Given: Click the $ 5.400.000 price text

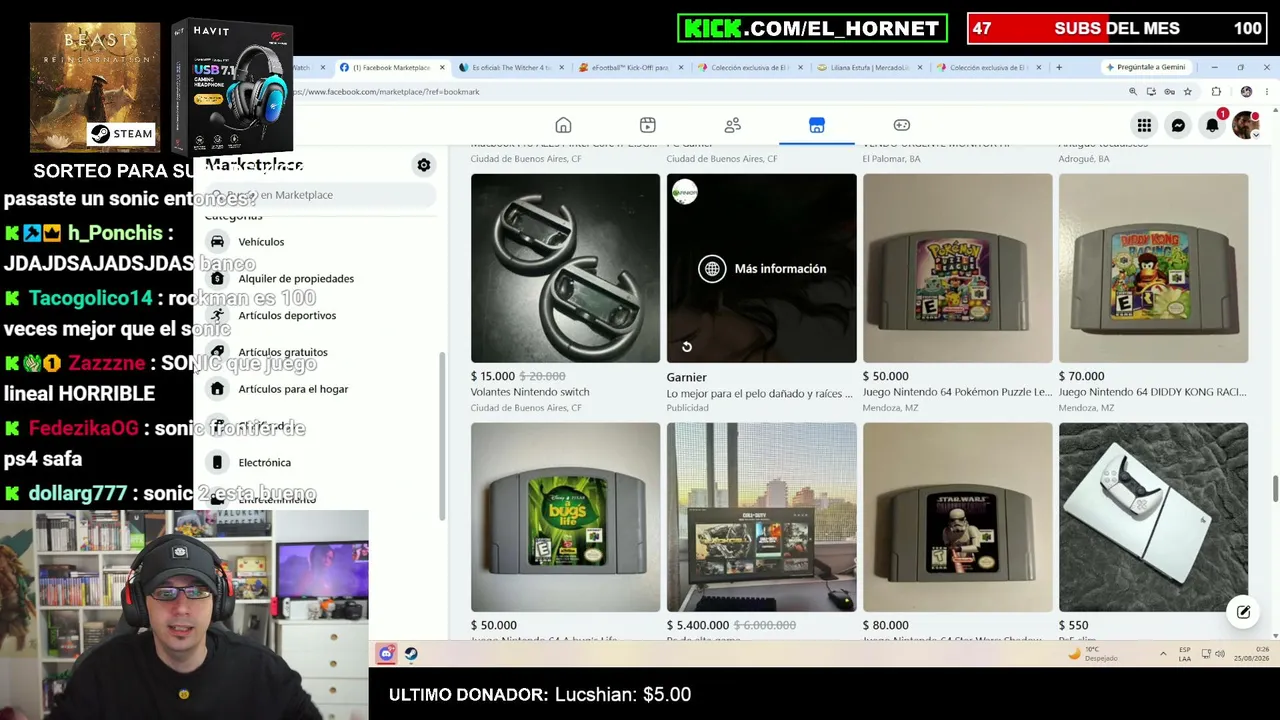Looking at the screenshot, I should 698,625.
